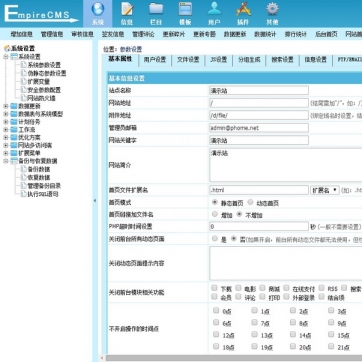
Task: Switch to the 信息设置 tab
Action: point(315,60)
